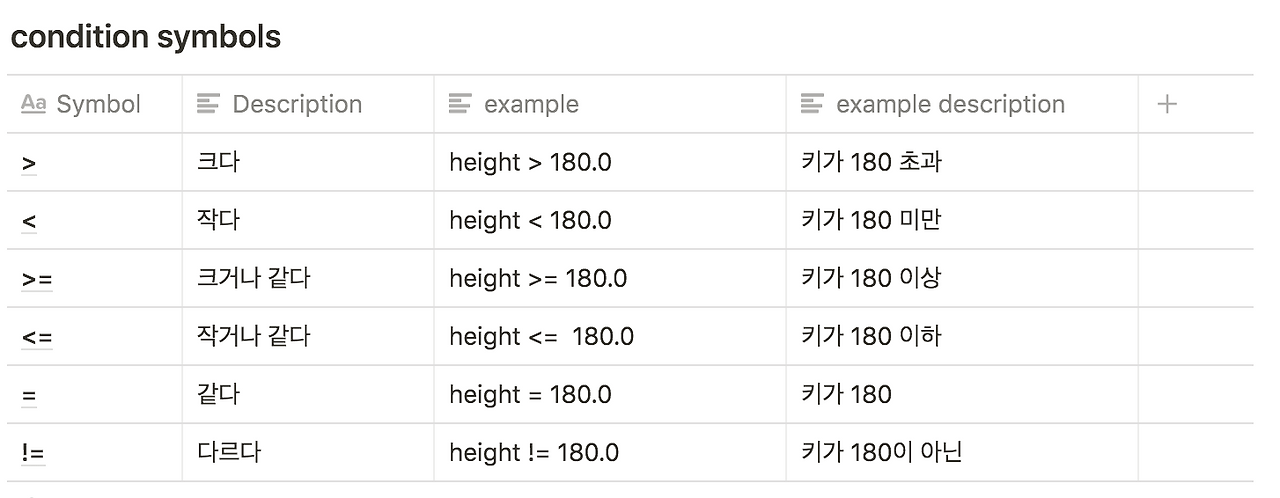Open the Symbol column header menu

point(98,104)
